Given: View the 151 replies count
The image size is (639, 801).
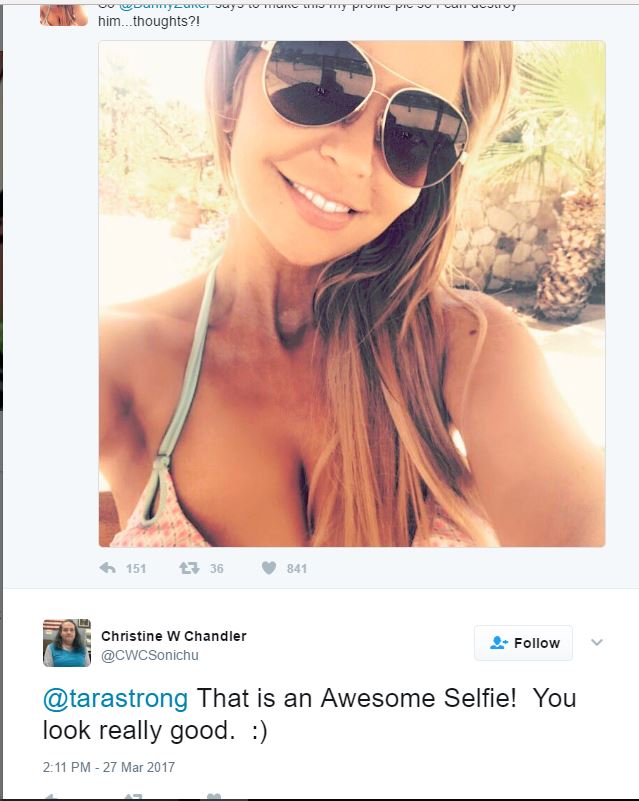Looking at the screenshot, I should point(136,569).
